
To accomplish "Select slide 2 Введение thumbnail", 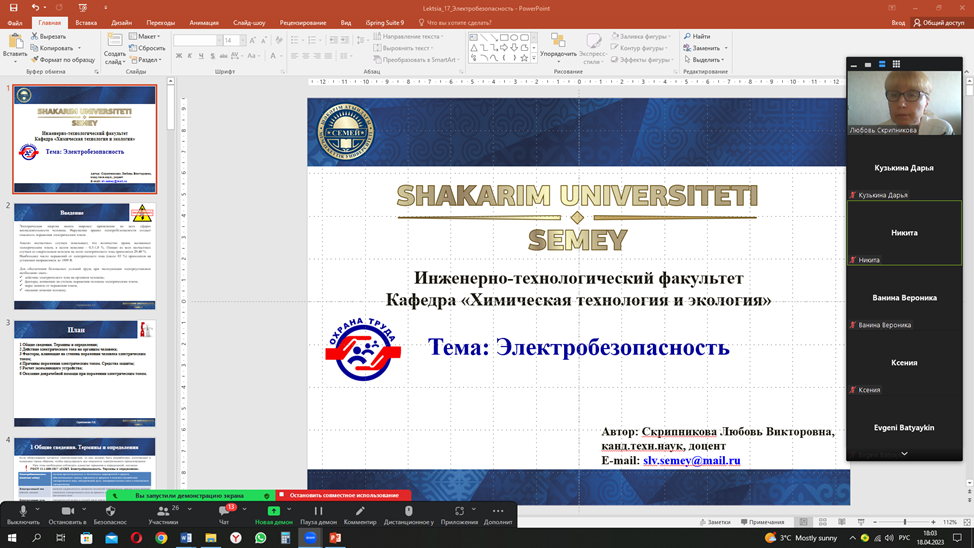I will click(x=85, y=256).
